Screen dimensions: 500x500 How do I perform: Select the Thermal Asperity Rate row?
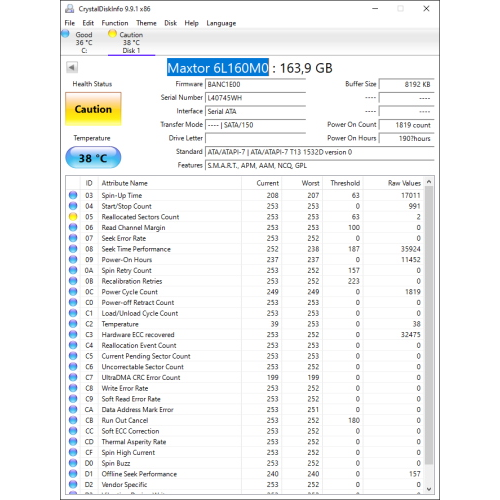coord(245,442)
